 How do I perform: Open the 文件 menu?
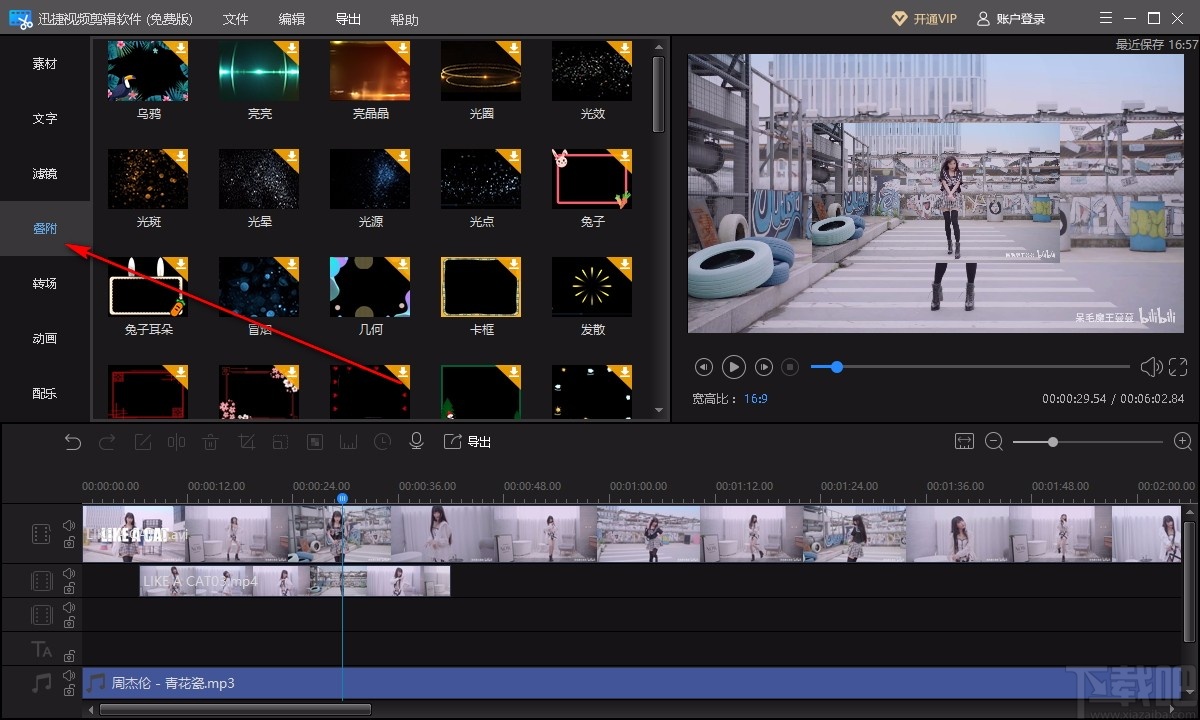coord(235,20)
